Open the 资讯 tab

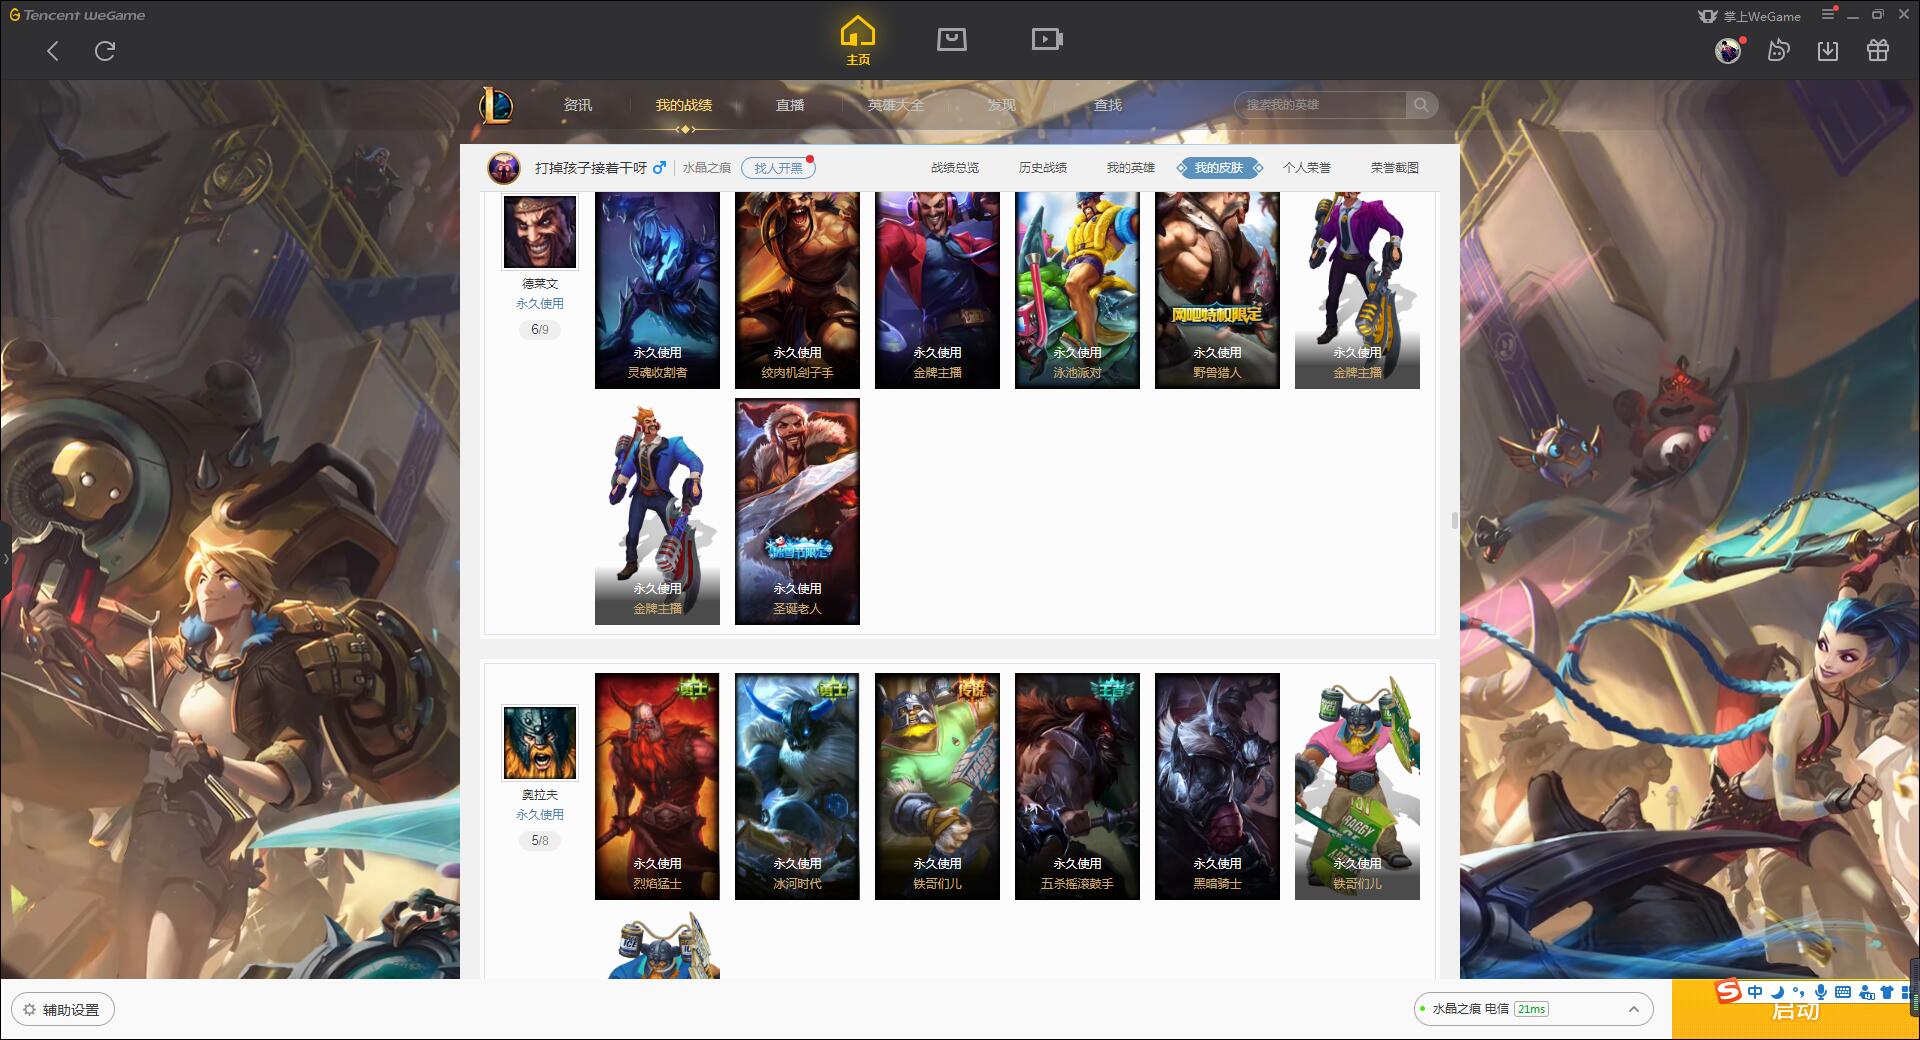pos(578,105)
